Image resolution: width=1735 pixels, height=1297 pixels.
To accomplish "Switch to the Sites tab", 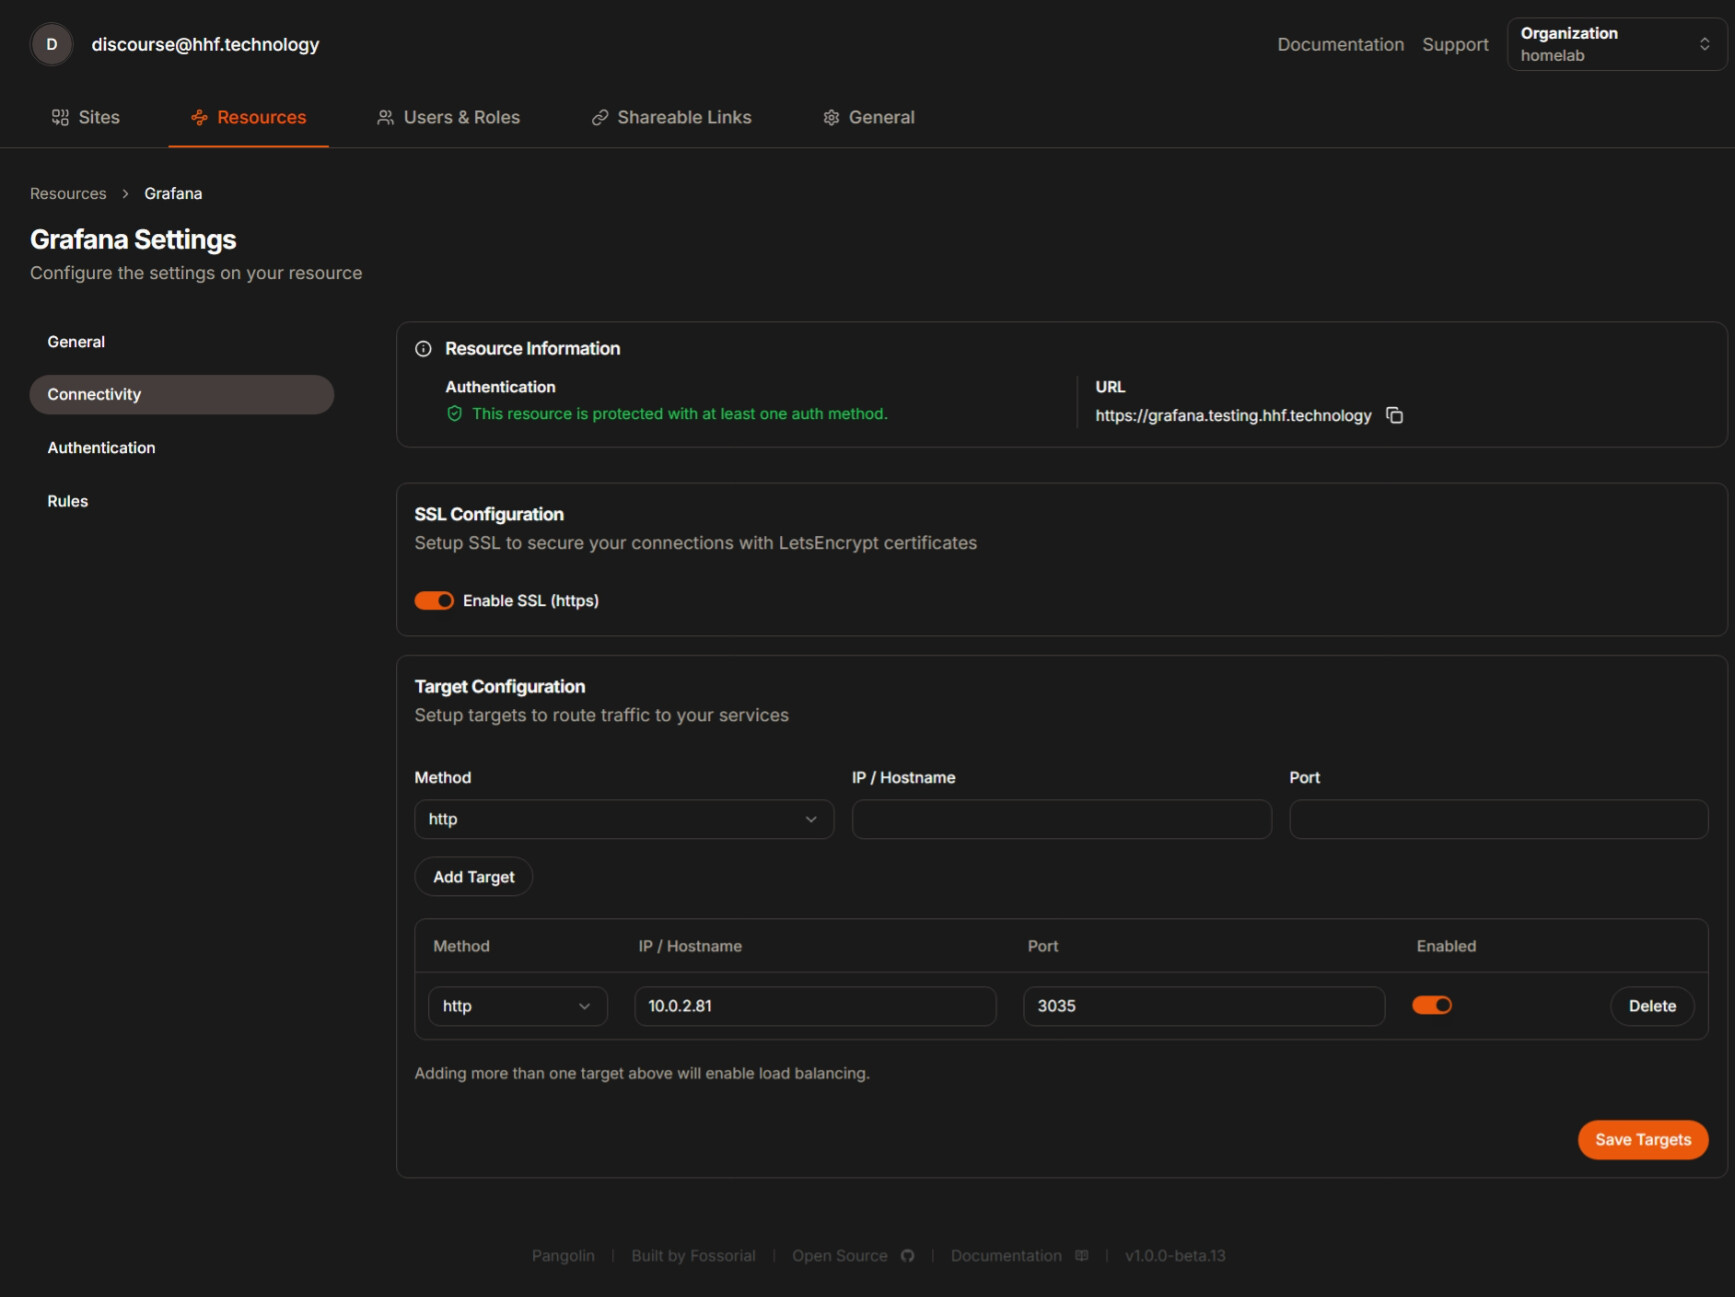I will click(86, 117).
